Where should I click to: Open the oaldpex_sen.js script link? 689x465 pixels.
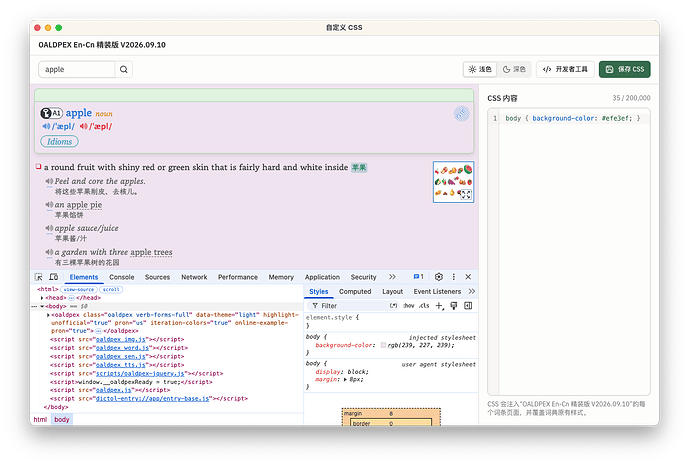click(x=120, y=356)
